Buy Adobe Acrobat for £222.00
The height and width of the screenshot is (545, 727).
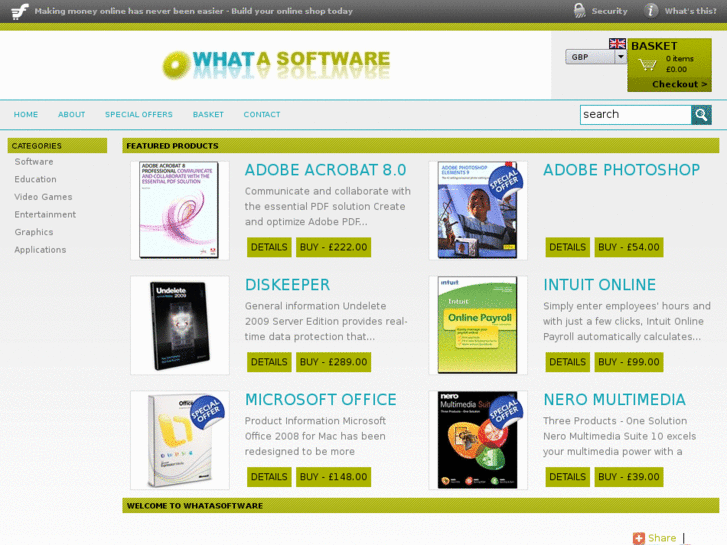point(333,247)
